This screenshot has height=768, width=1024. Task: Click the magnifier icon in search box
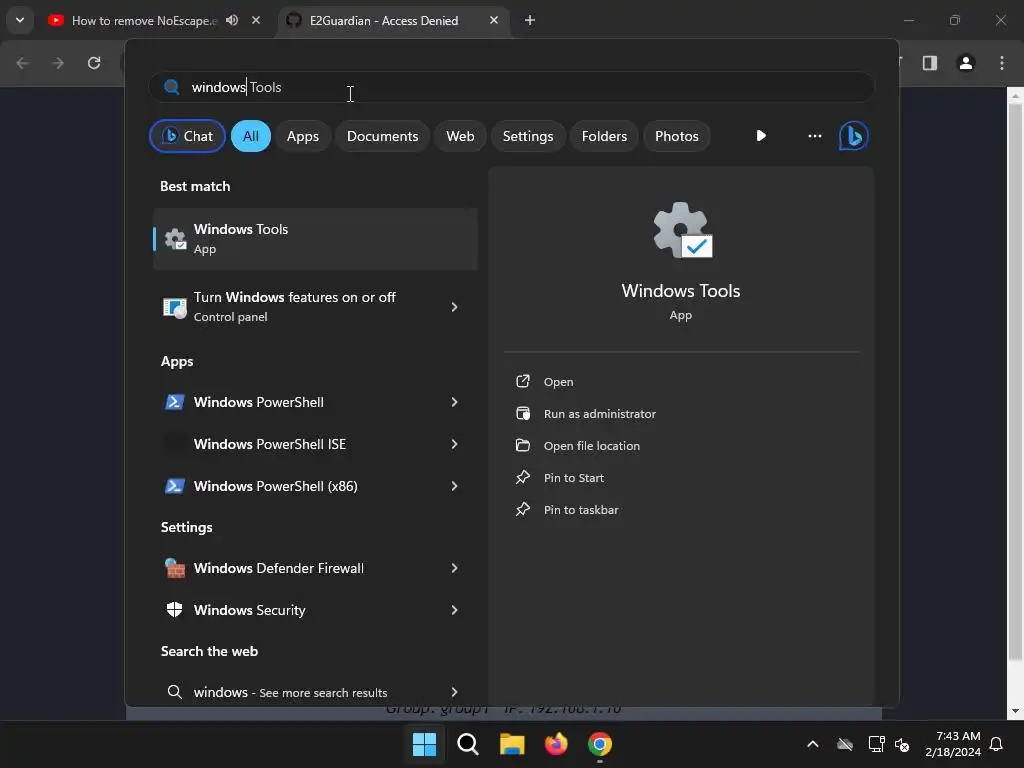[x=172, y=87]
